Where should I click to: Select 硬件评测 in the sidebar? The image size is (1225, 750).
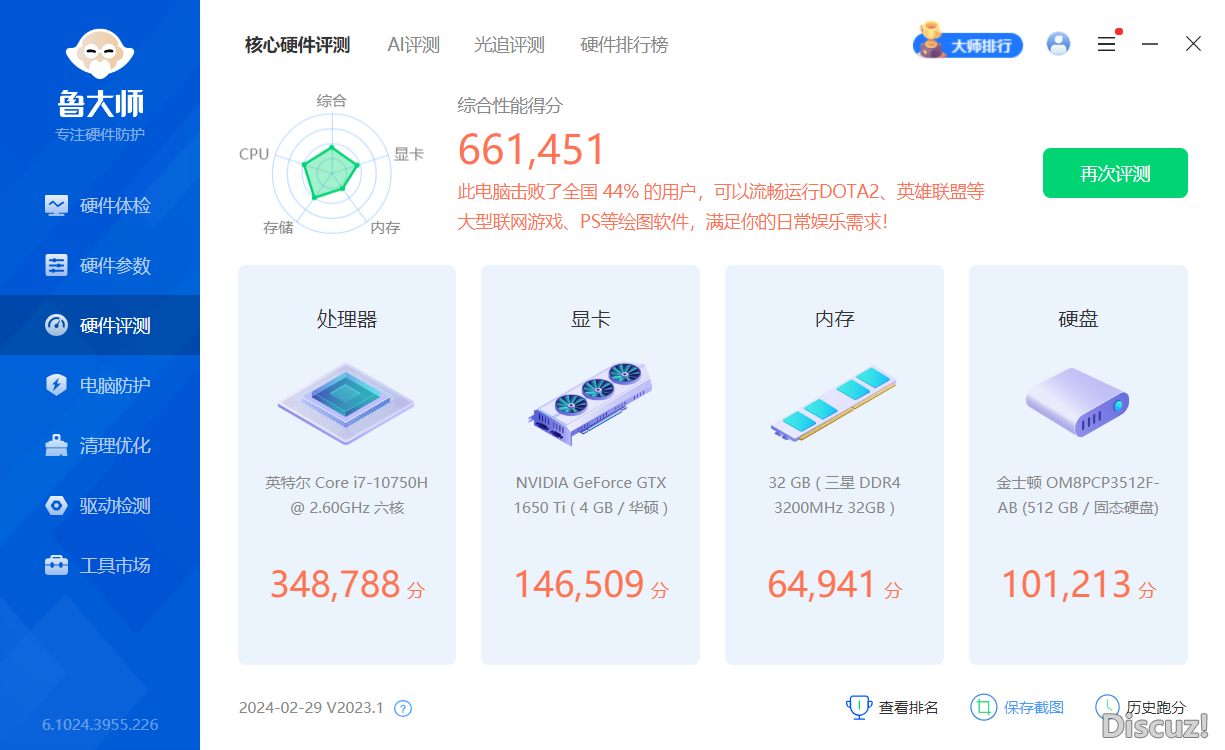[x=100, y=326]
